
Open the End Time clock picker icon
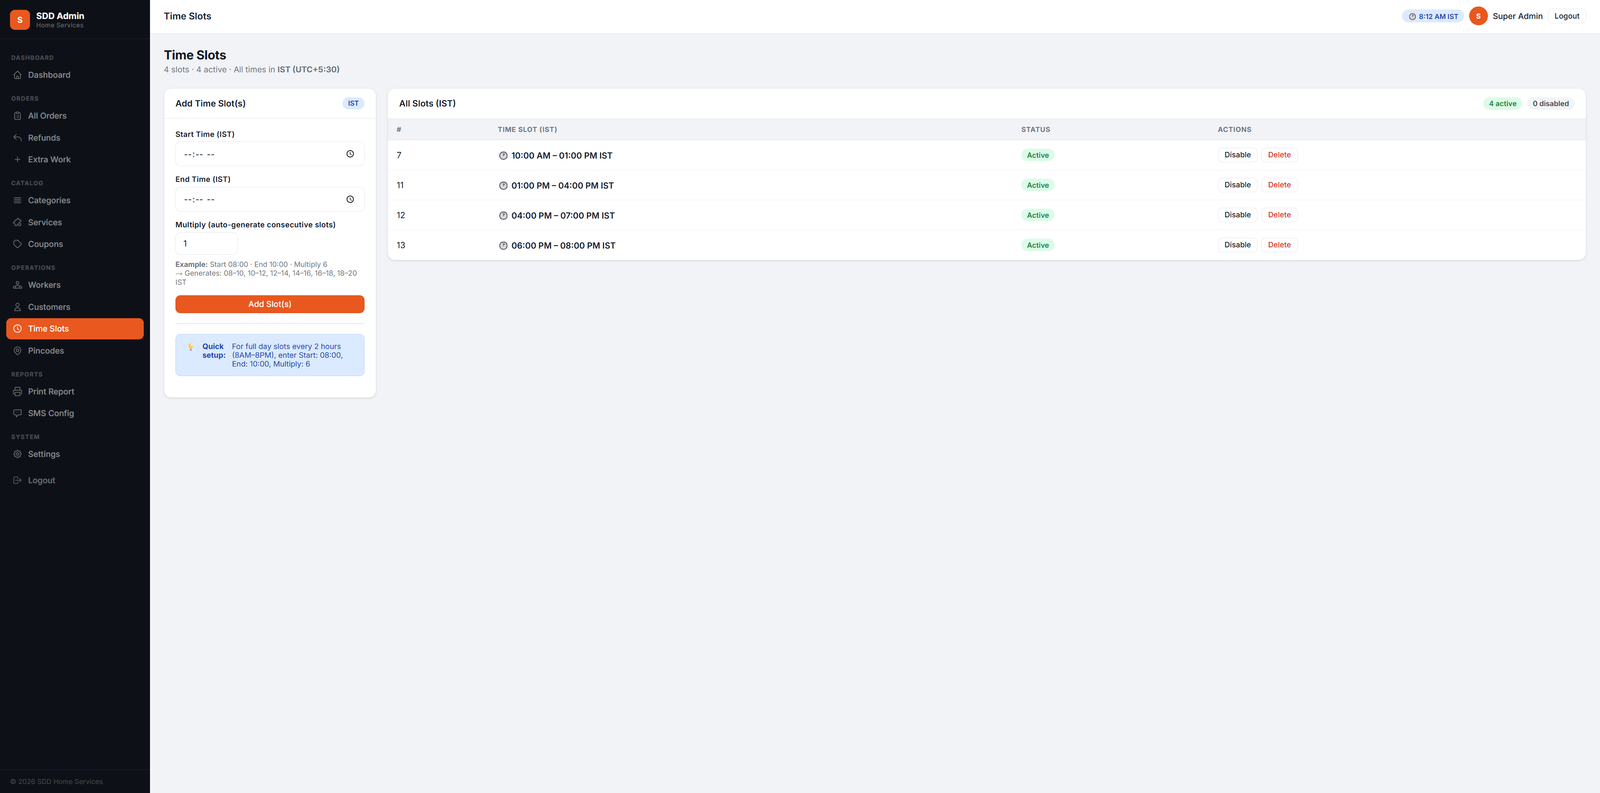350,199
